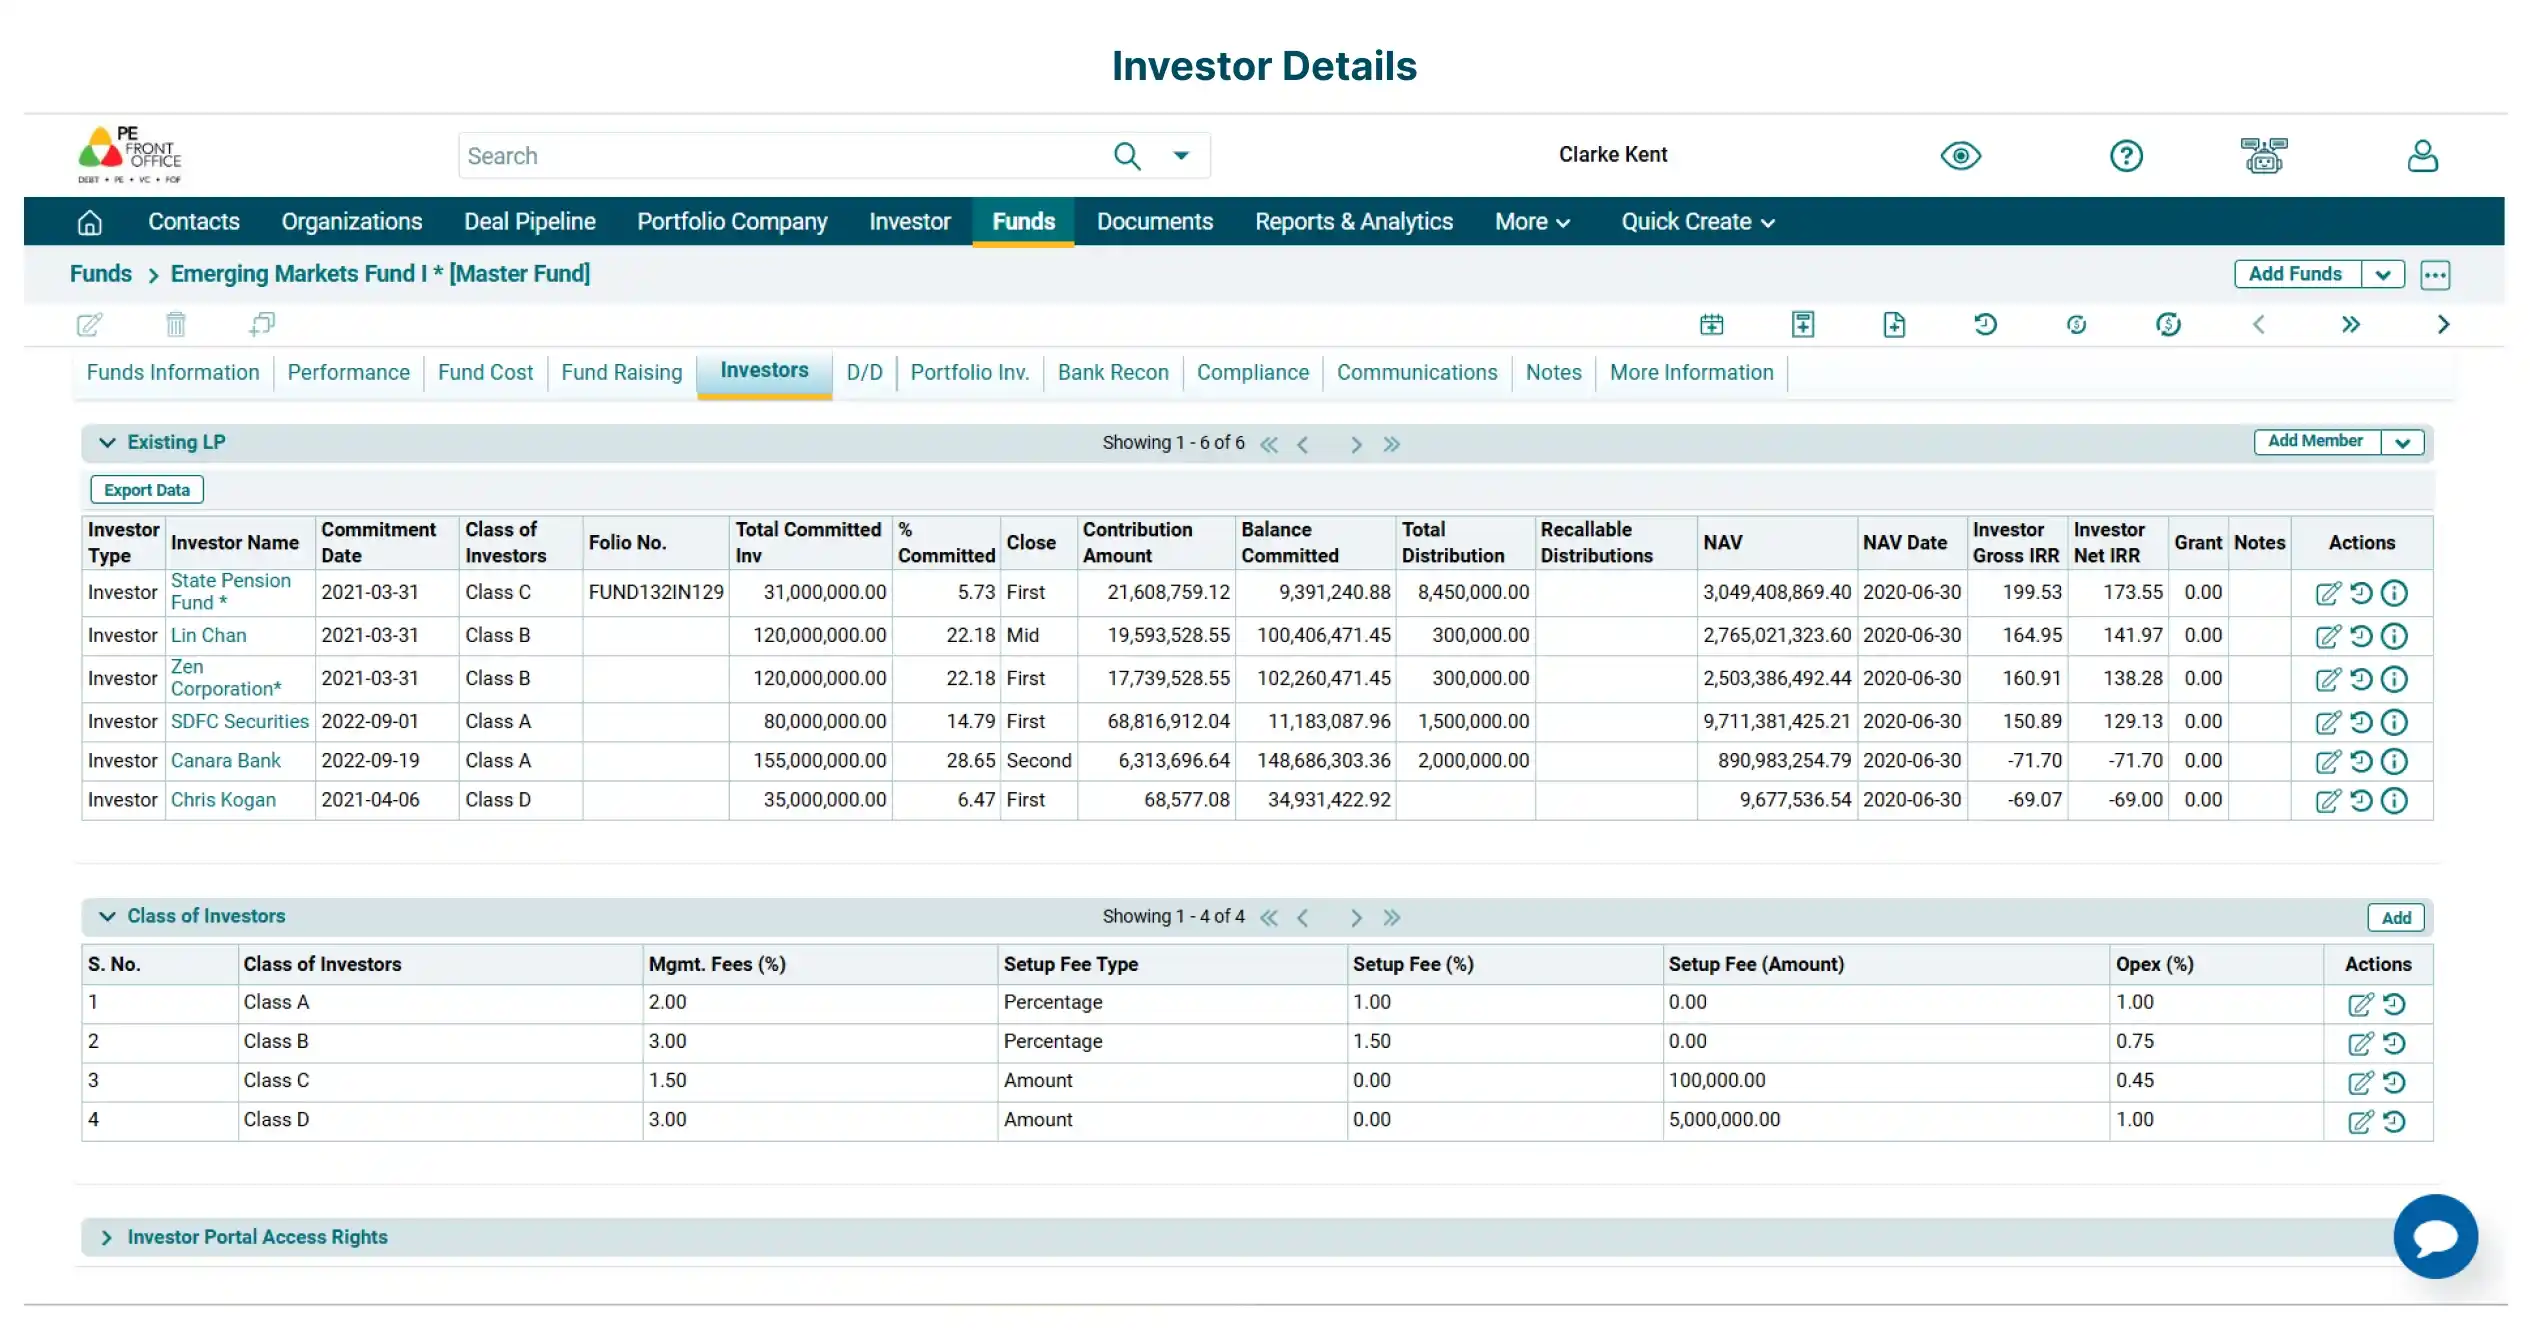Click the chatbot robot icon in header

(x=2264, y=156)
